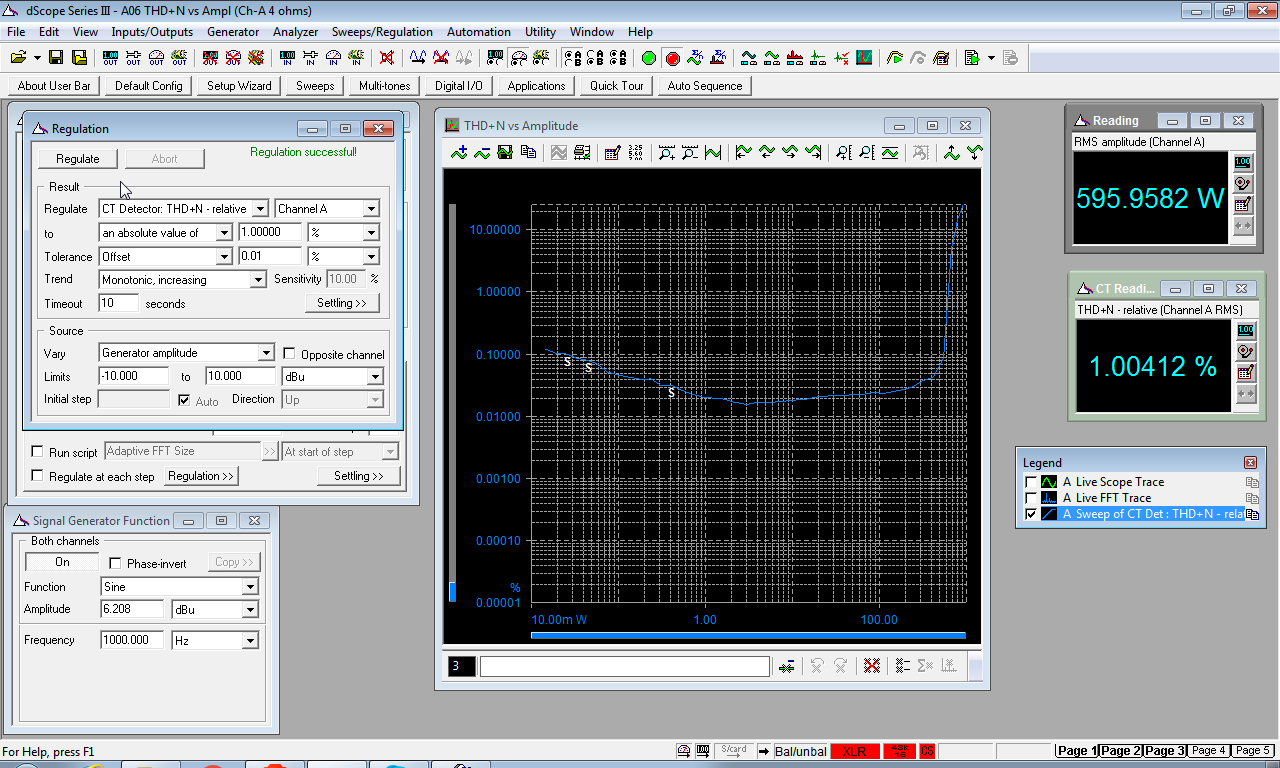Toggle the Auto initial step checkbox
This screenshot has width=1280, height=768.
184,400
